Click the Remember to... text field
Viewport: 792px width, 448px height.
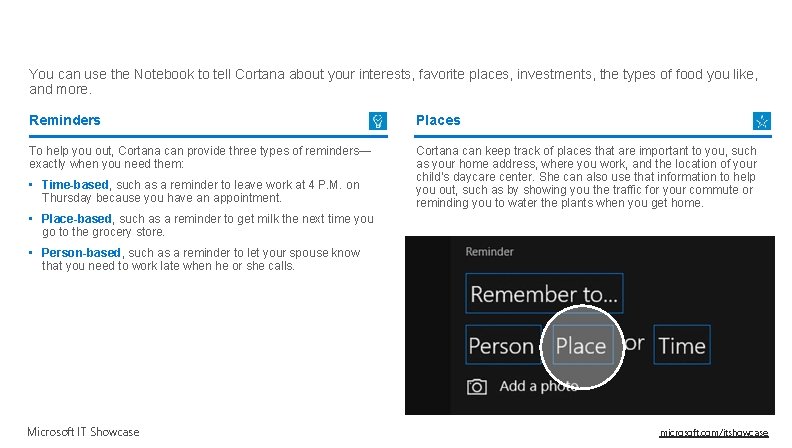click(544, 293)
